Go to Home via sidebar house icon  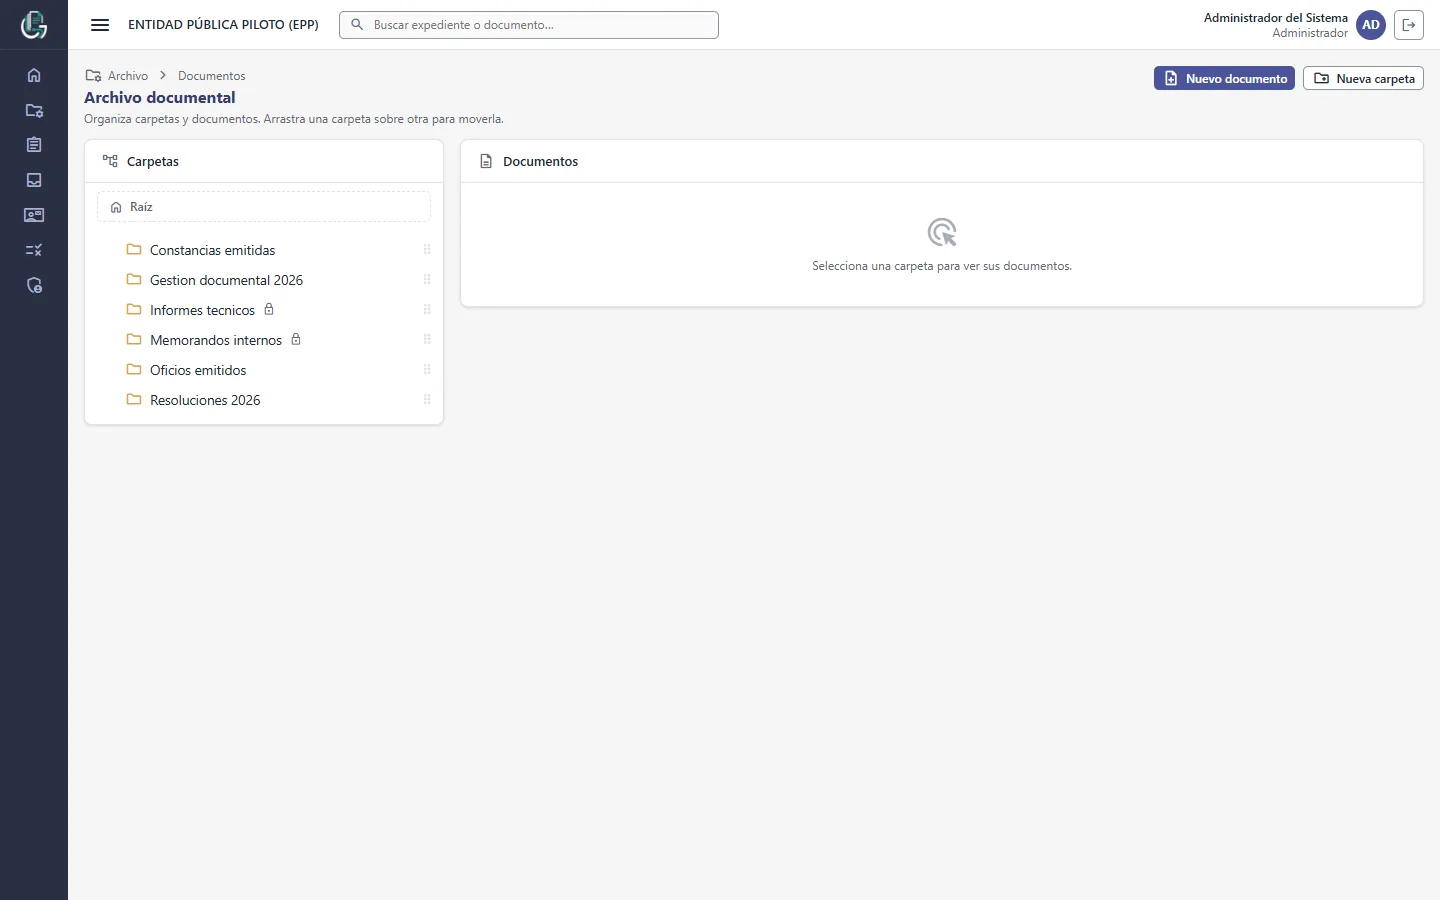click(34, 75)
